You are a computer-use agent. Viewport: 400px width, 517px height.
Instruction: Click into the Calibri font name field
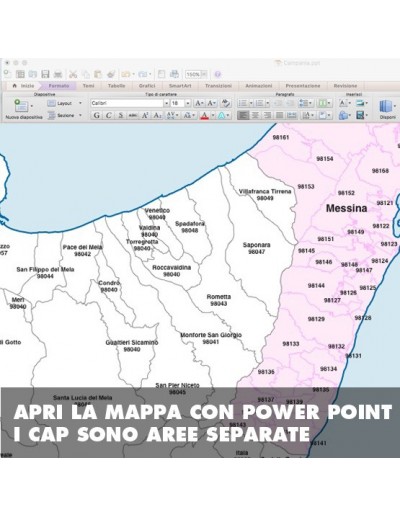click(x=127, y=103)
